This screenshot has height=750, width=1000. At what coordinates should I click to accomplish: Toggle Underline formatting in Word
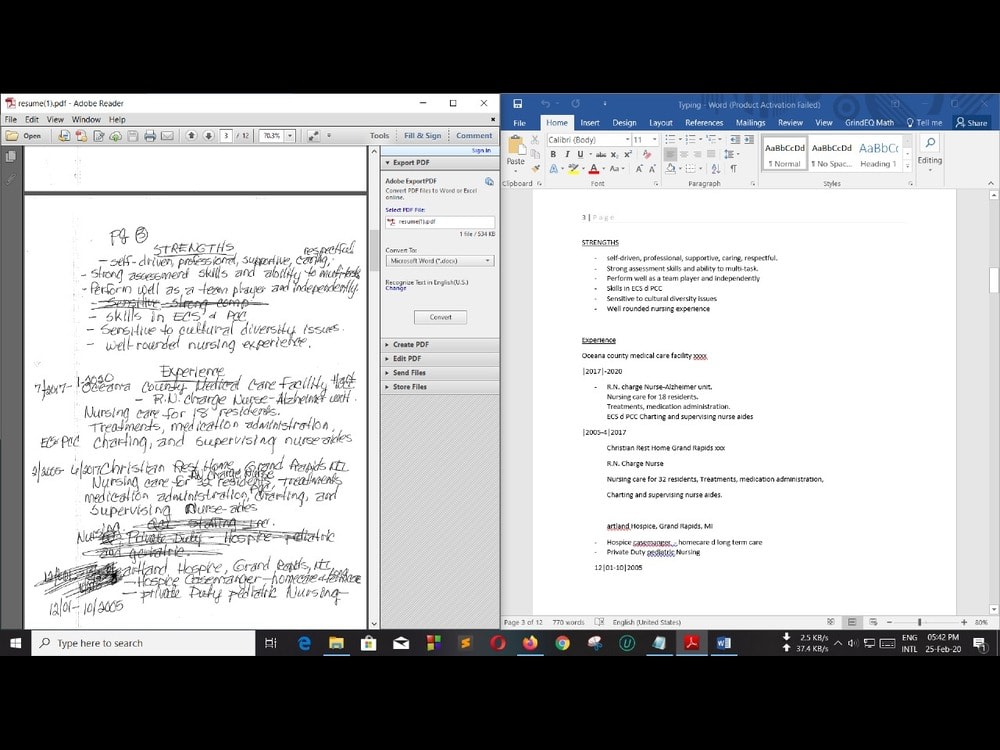(580, 154)
